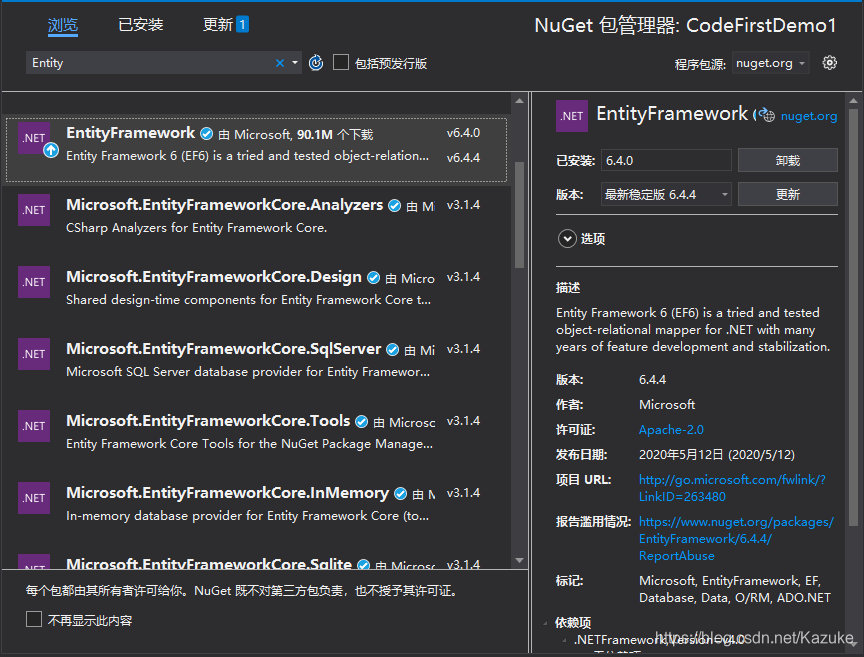The height and width of the screenshot is (657, 864).
Task: Click the 卸载 button
Action: (787, 160)
